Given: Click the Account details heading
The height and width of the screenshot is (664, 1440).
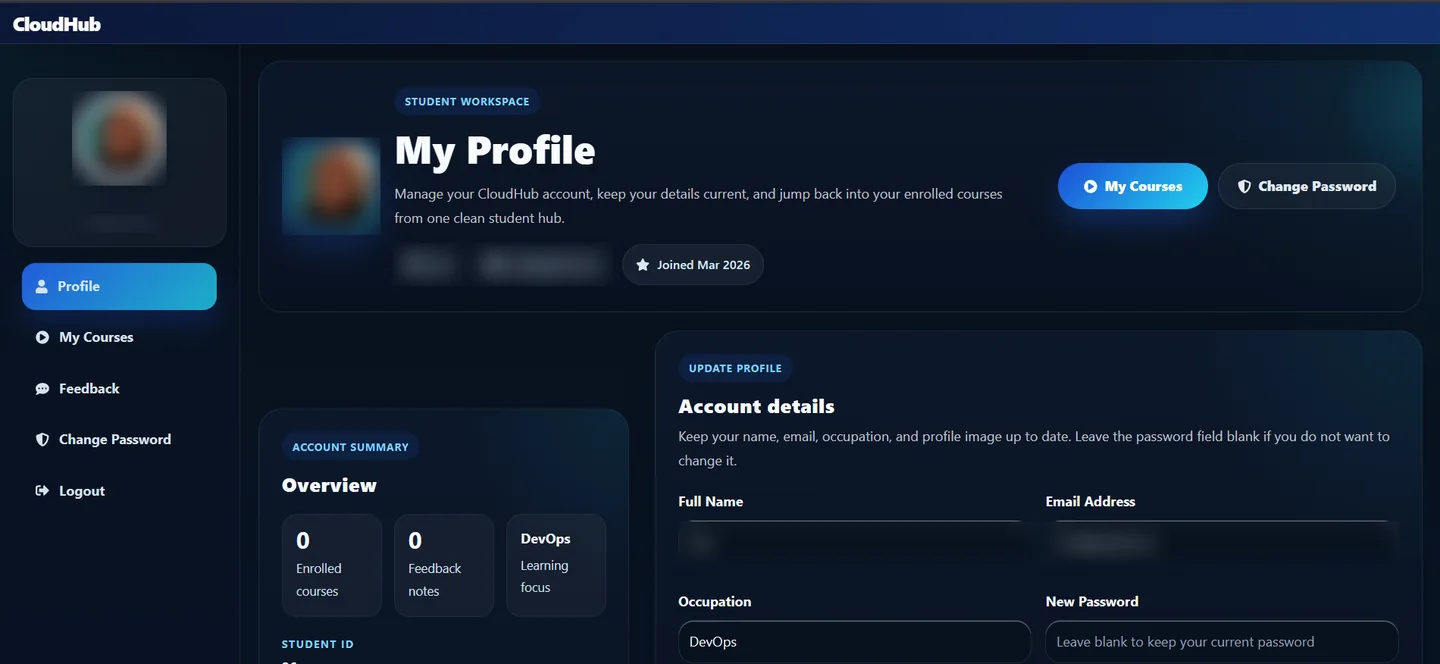Looking at the screenshot, I should [756, 407].
